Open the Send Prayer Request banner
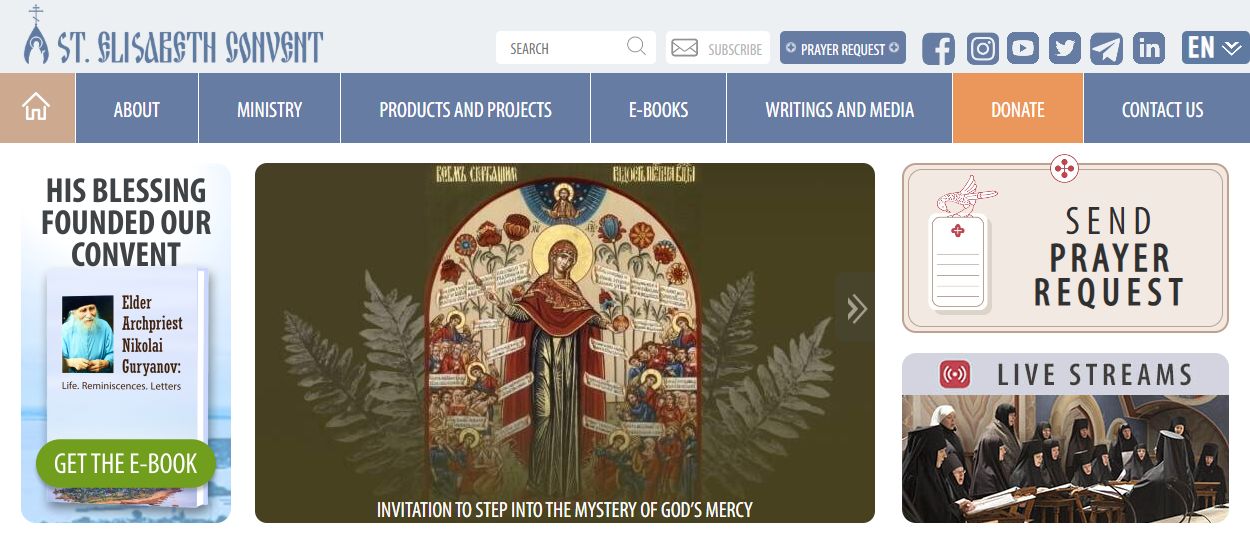The height and width of the screenshot is (536, 1250). point(1065,248)
